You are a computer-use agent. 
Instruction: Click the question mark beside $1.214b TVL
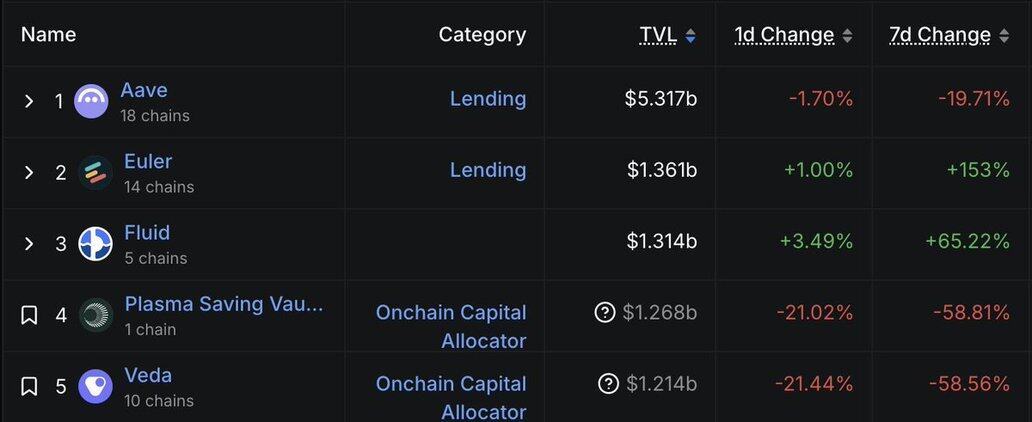tap(608, 384)
